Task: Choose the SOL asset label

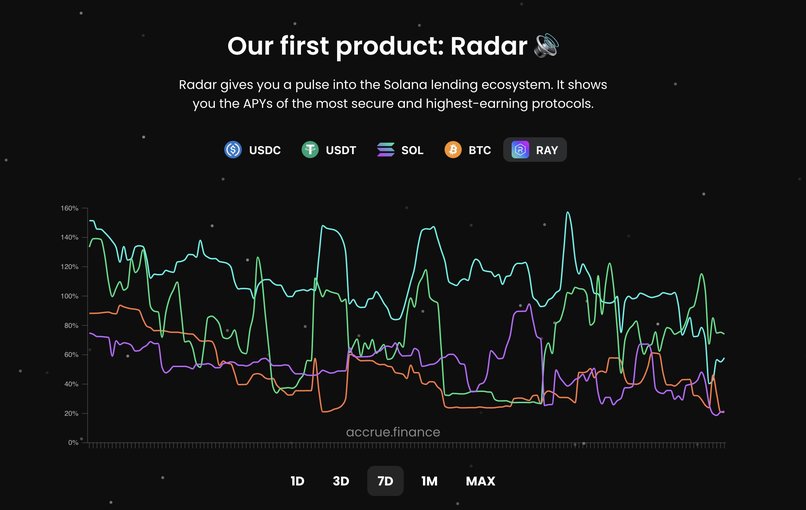Action: pyautogui.click(x=412, y=150)
